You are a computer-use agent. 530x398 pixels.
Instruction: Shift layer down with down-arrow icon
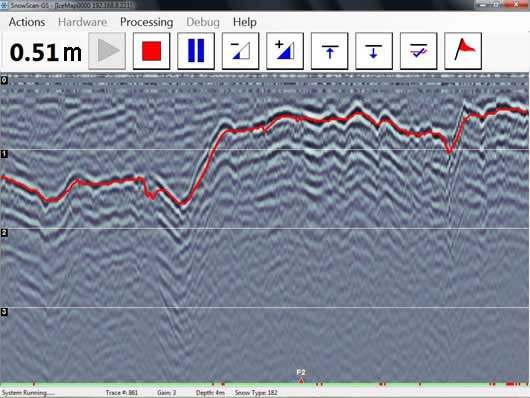click(374, 51)
